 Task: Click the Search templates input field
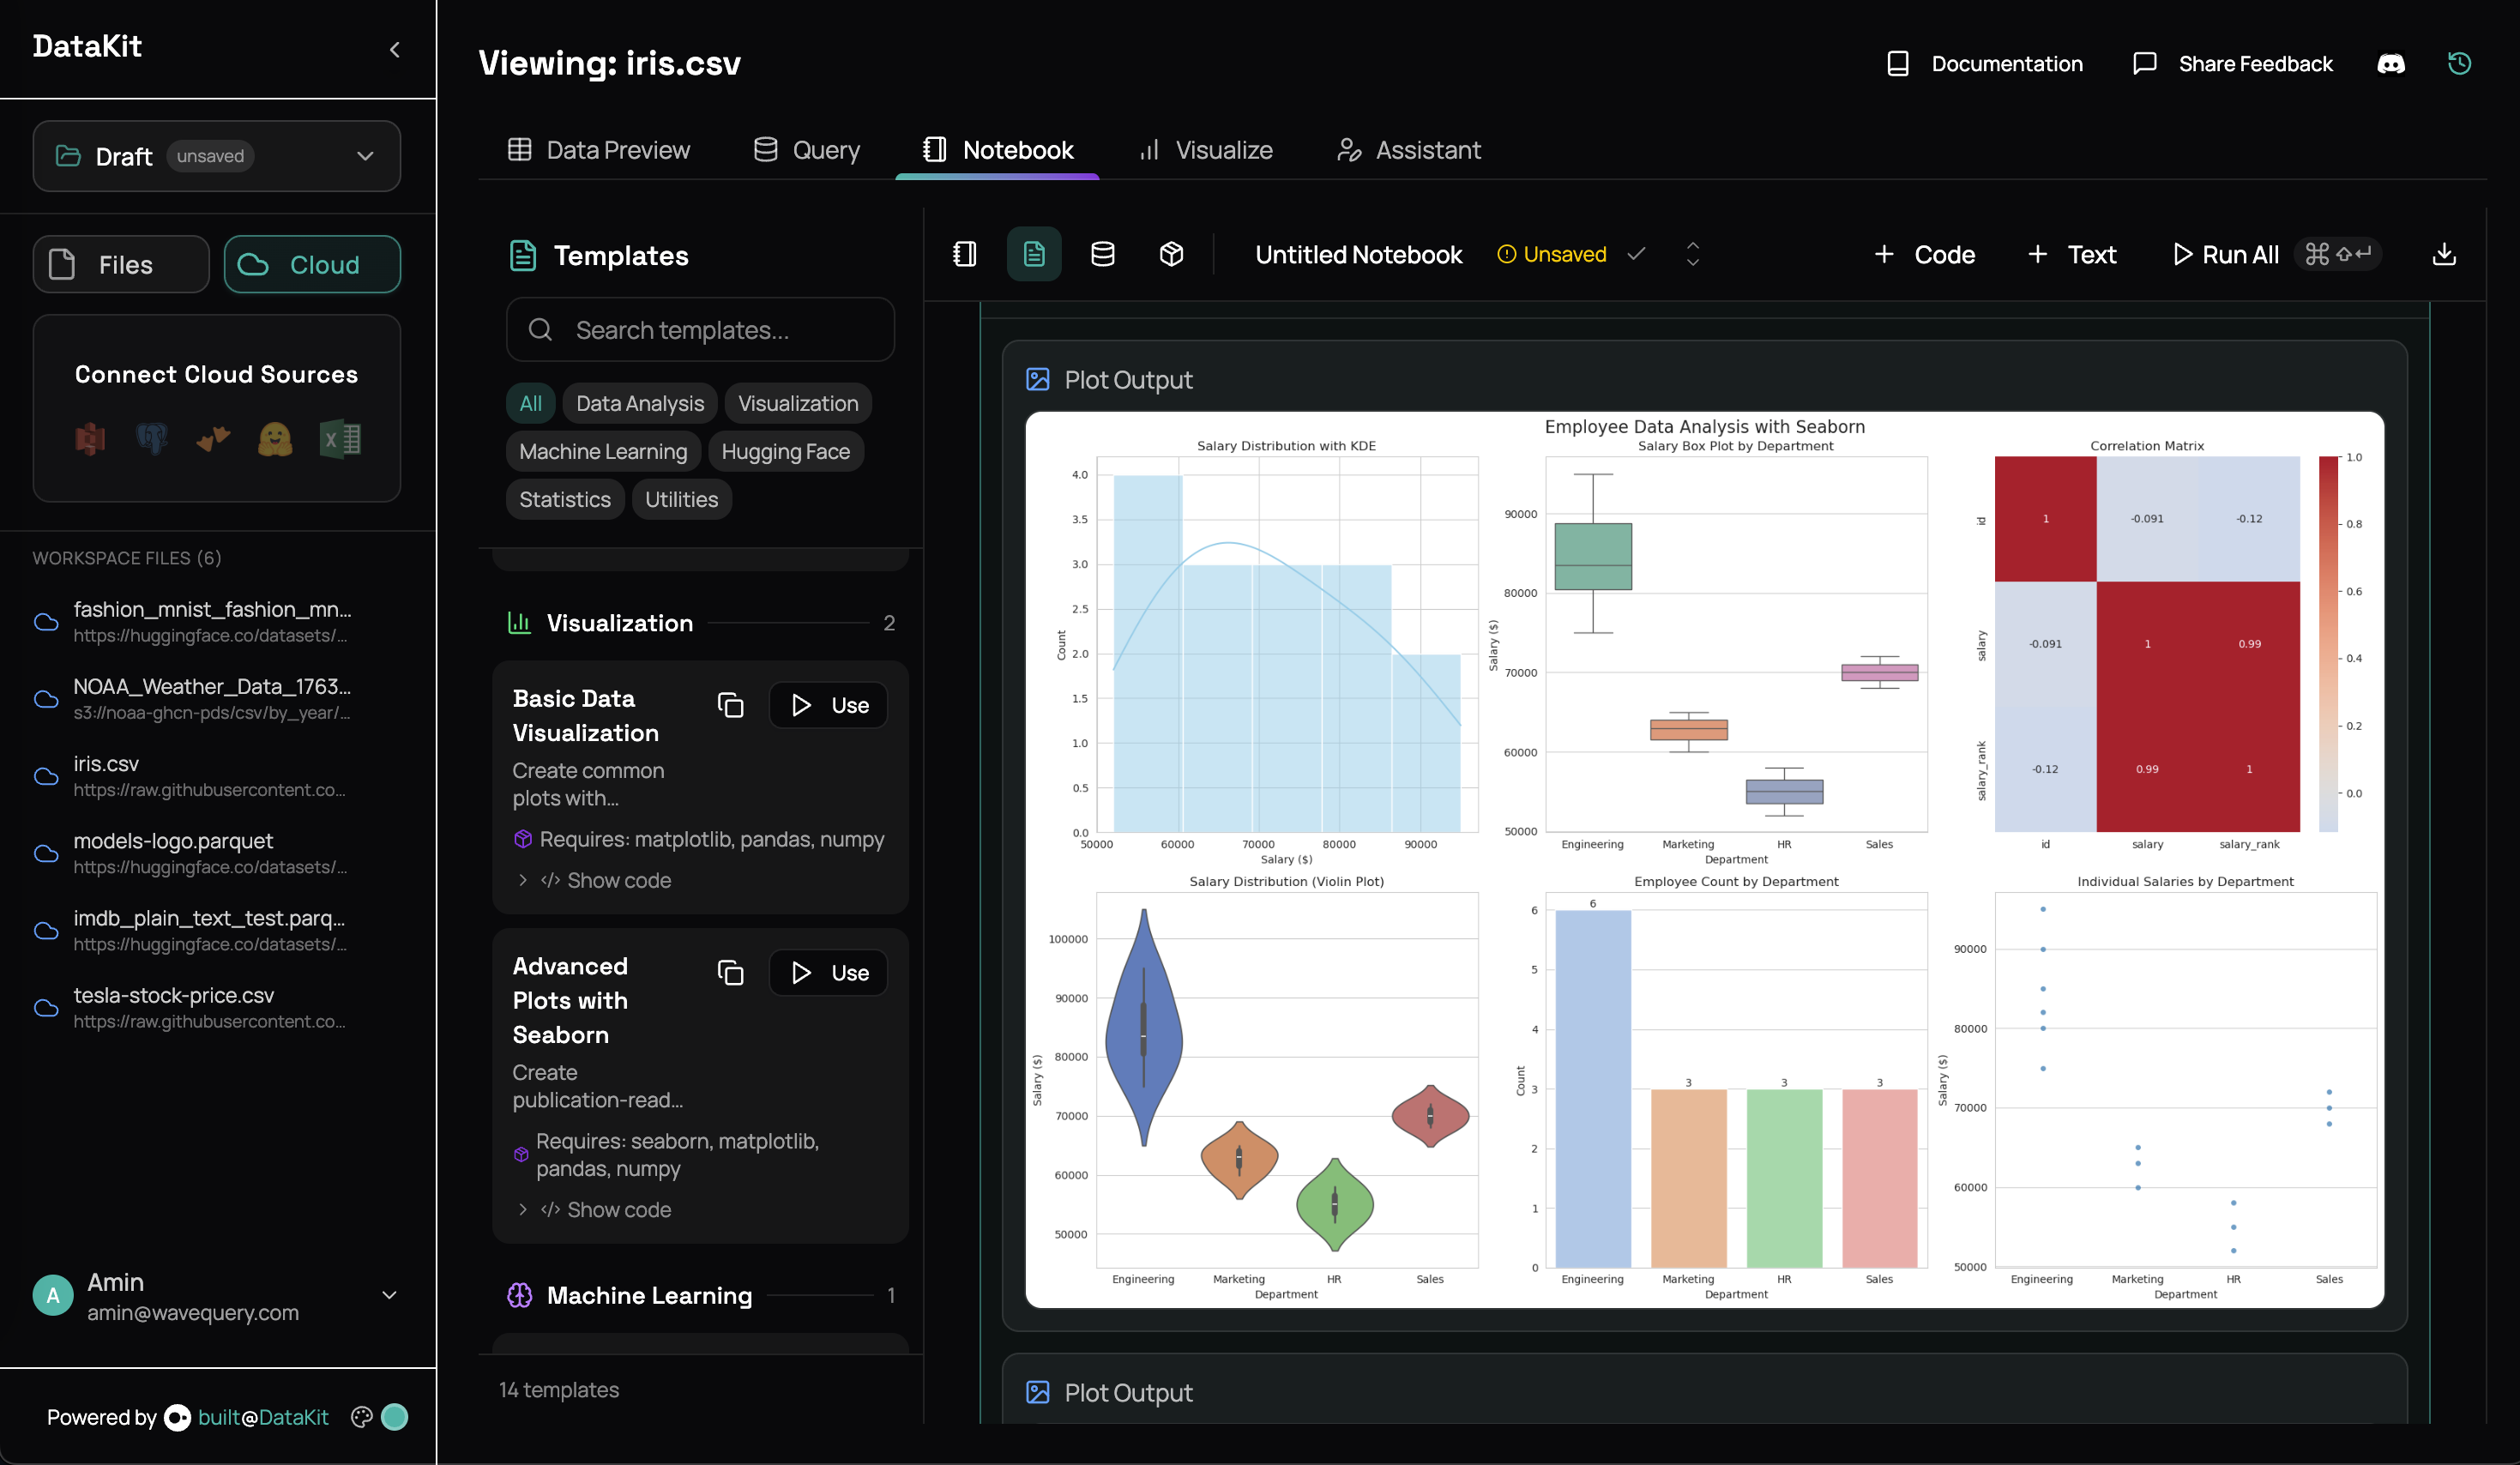tap(700, 330)
